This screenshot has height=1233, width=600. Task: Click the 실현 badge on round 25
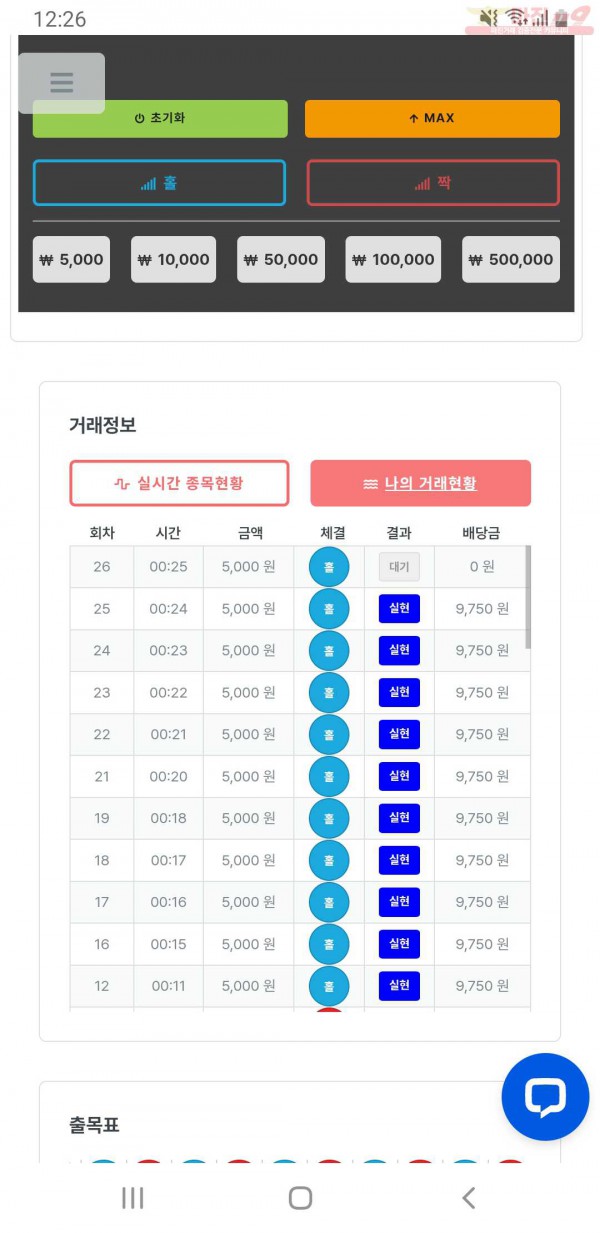pyautogui.click(x=399, y=609)
